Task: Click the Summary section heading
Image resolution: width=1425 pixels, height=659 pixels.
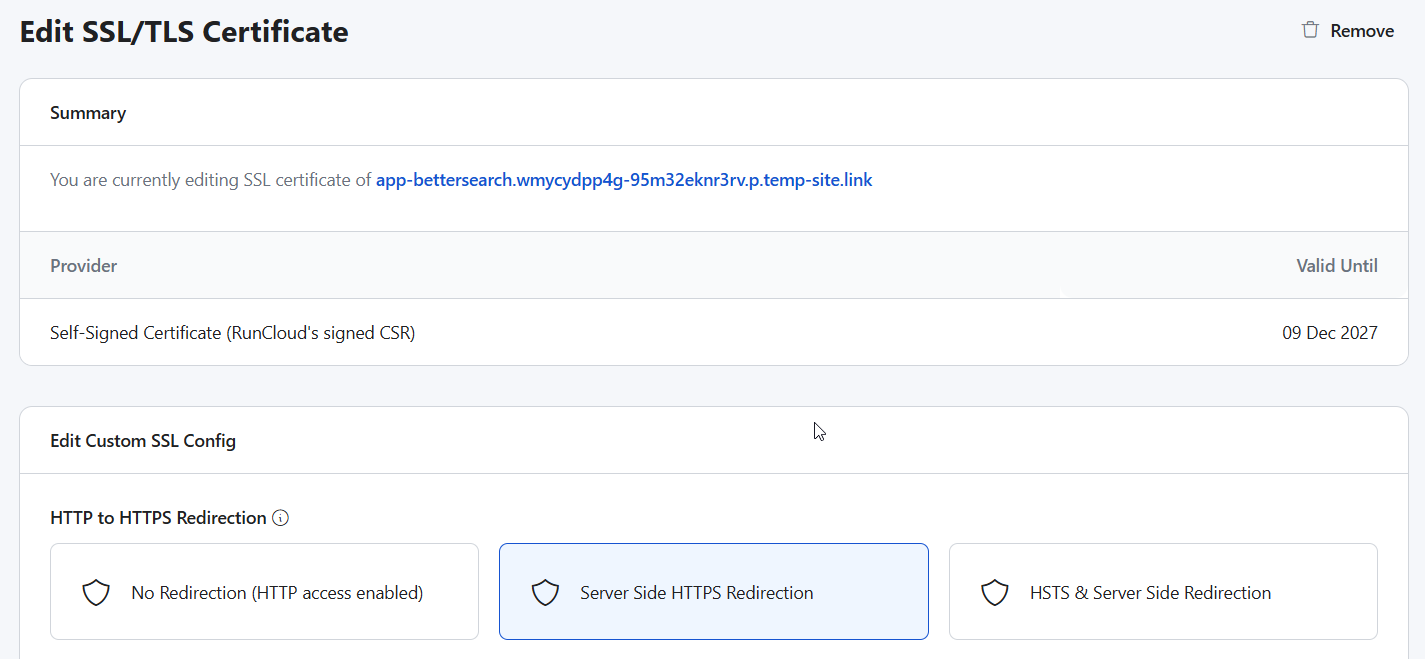Action: (x=88, y=113)
